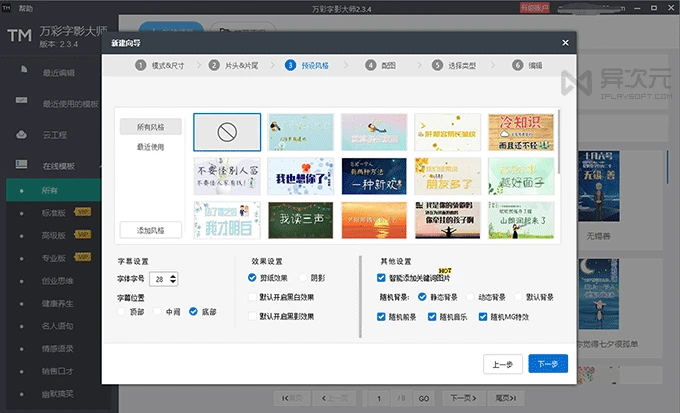Click the red 升级账户 button

tap(534, 8)
